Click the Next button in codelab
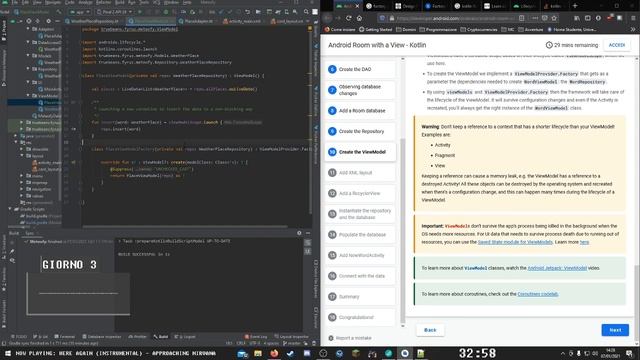This screenshot has width=640, height=360. tap(615, 330)
